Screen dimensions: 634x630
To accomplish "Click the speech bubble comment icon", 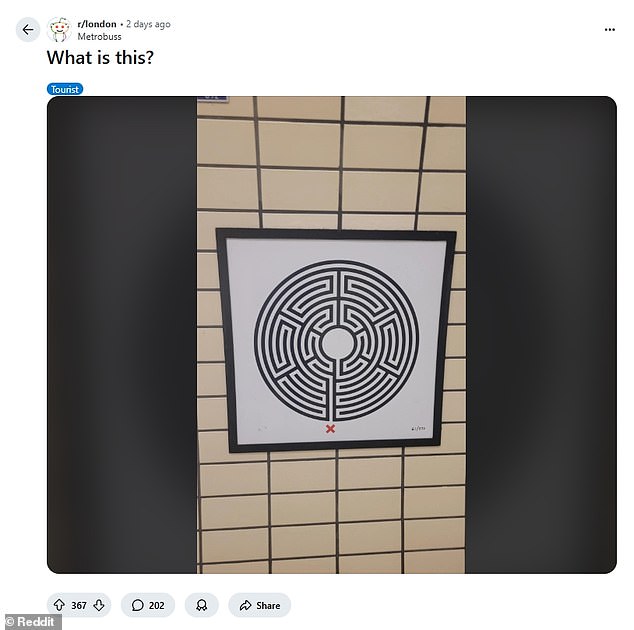I will tap(137, 605).
